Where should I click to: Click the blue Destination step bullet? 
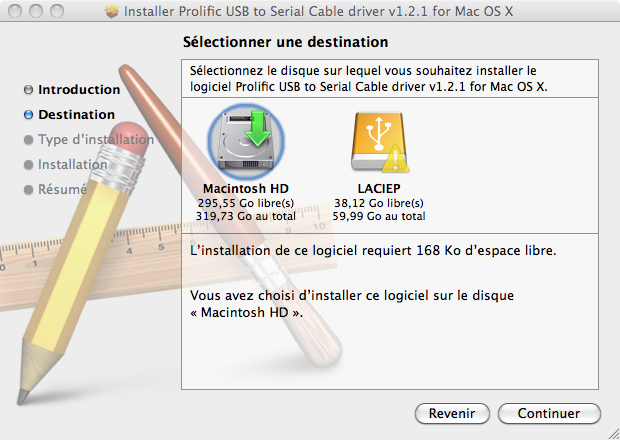[x=28, y=115]
